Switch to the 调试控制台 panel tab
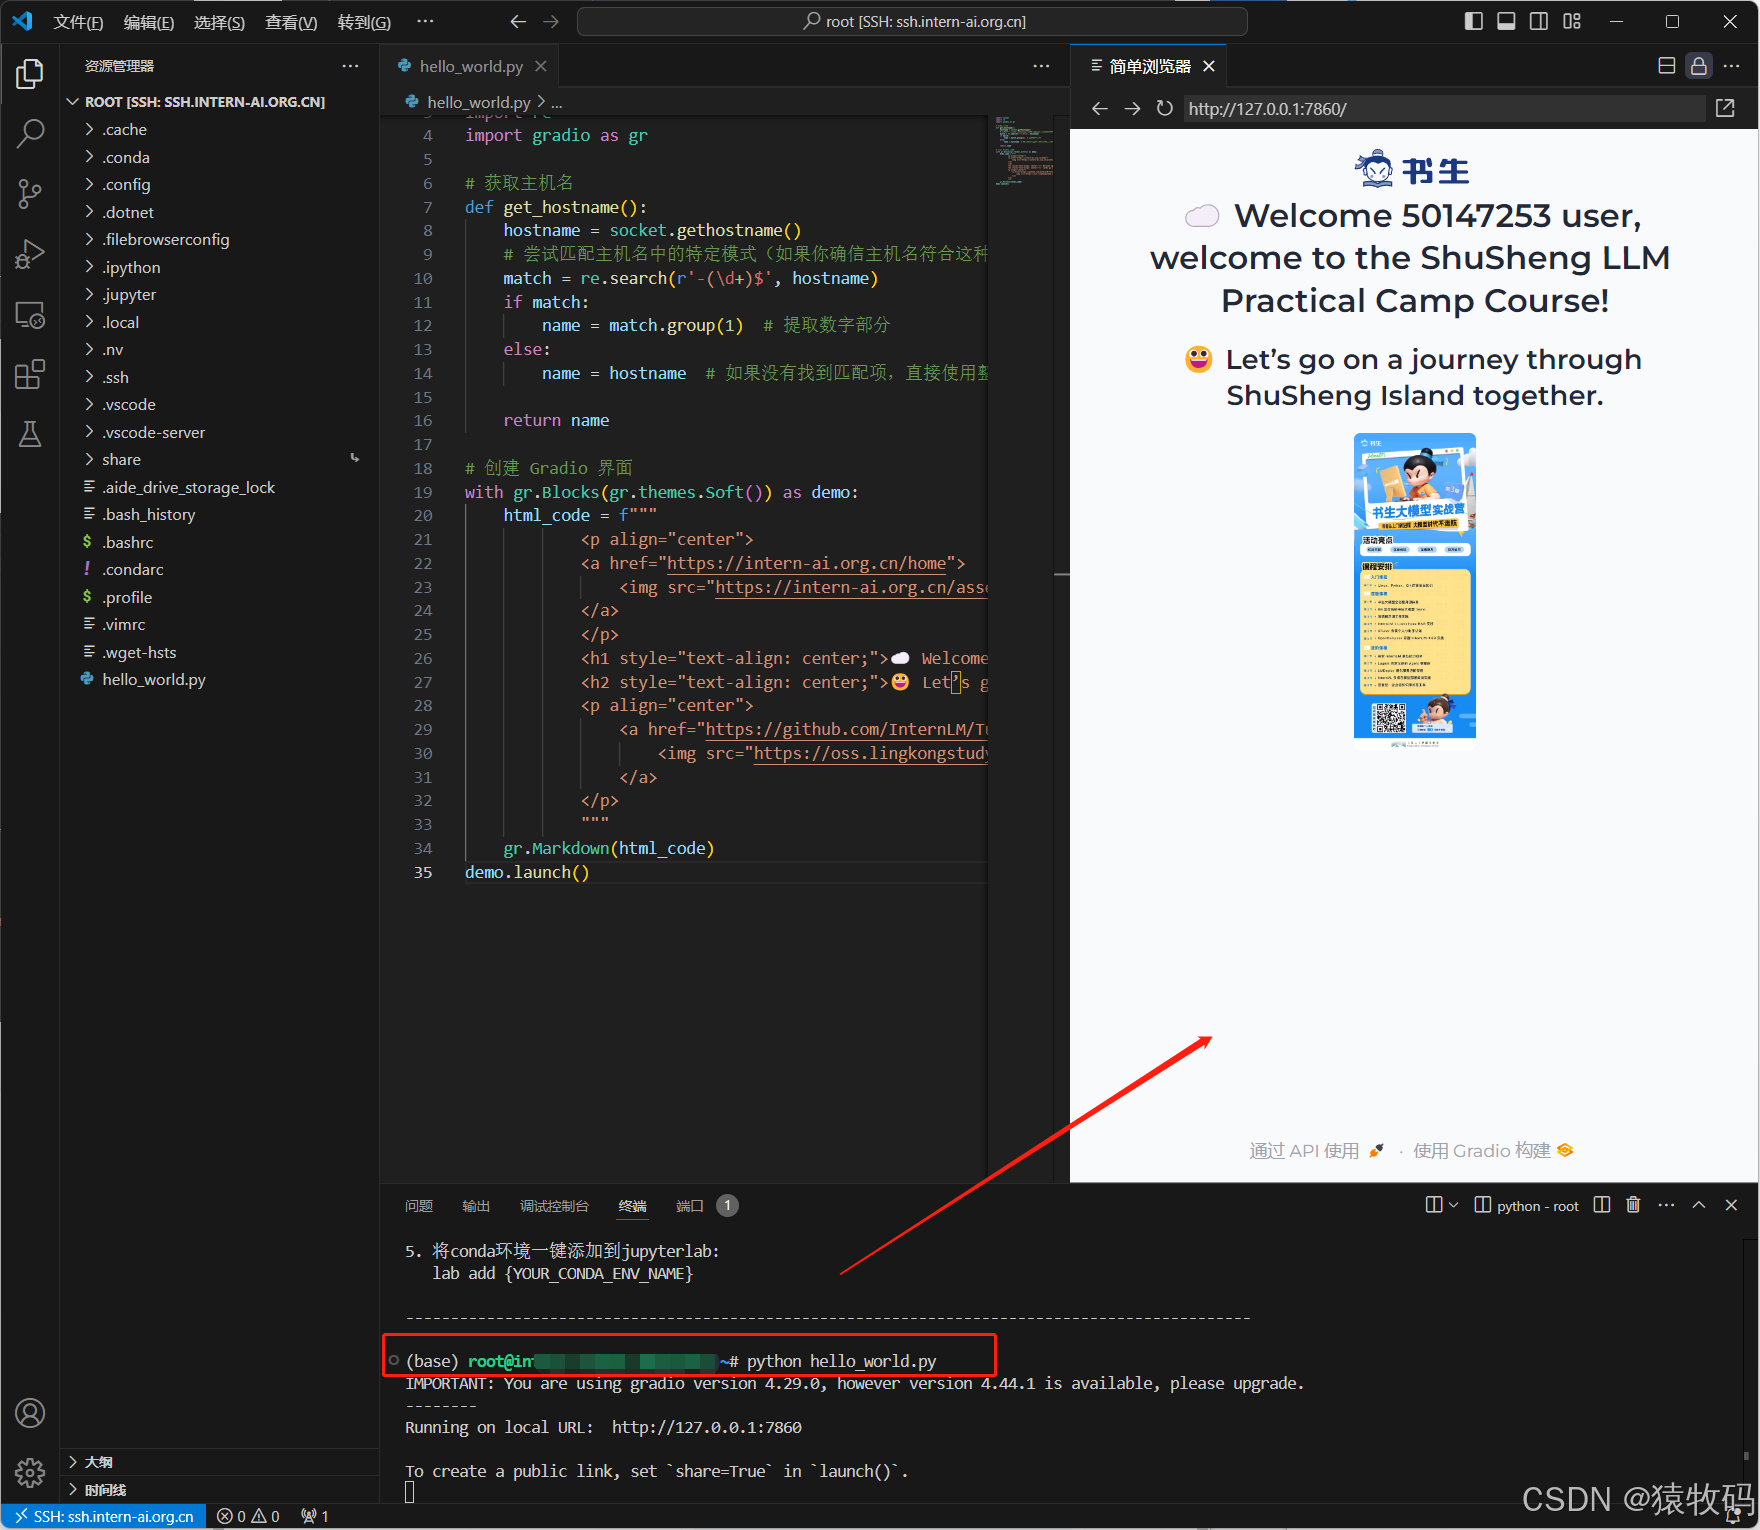Image resolution: width=1760 pixels, height=1530 pixels. click(x=554, y=1206)
